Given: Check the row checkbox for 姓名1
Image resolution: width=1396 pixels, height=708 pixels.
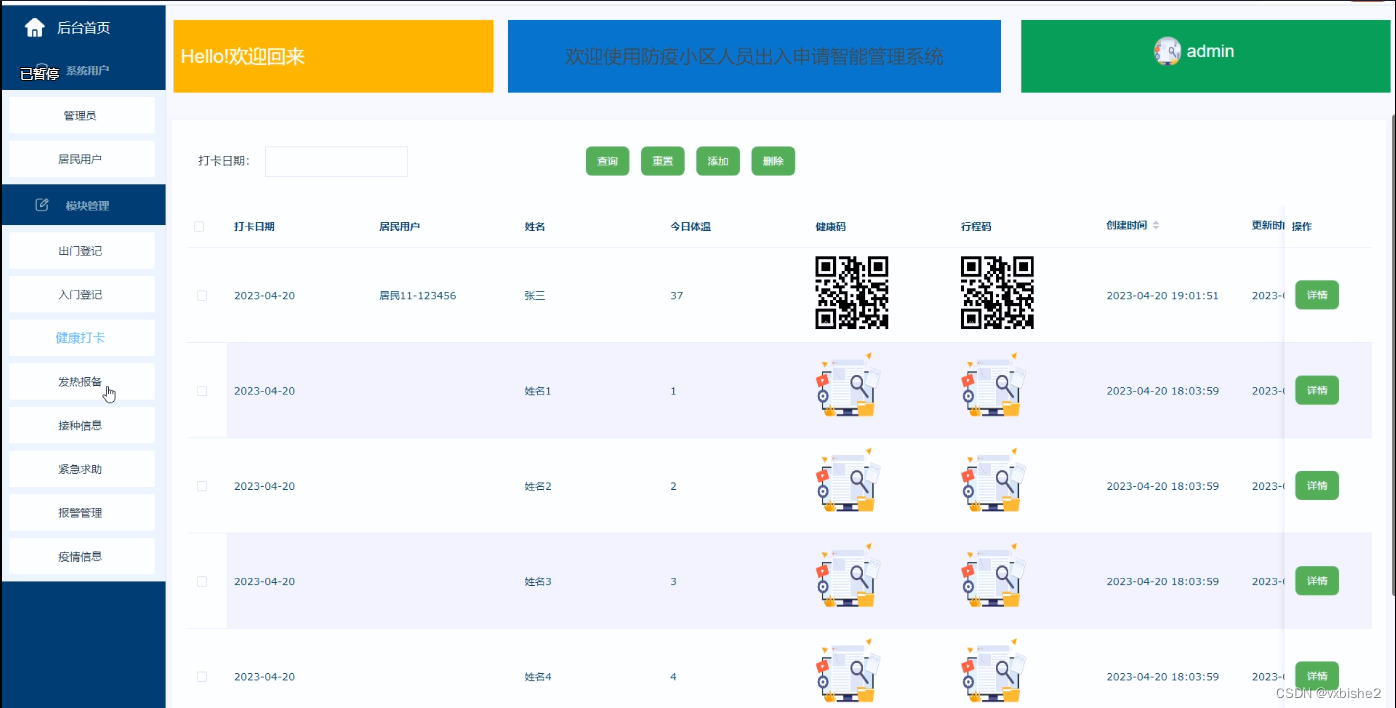Looking at the screenshot, I should 202,391.
